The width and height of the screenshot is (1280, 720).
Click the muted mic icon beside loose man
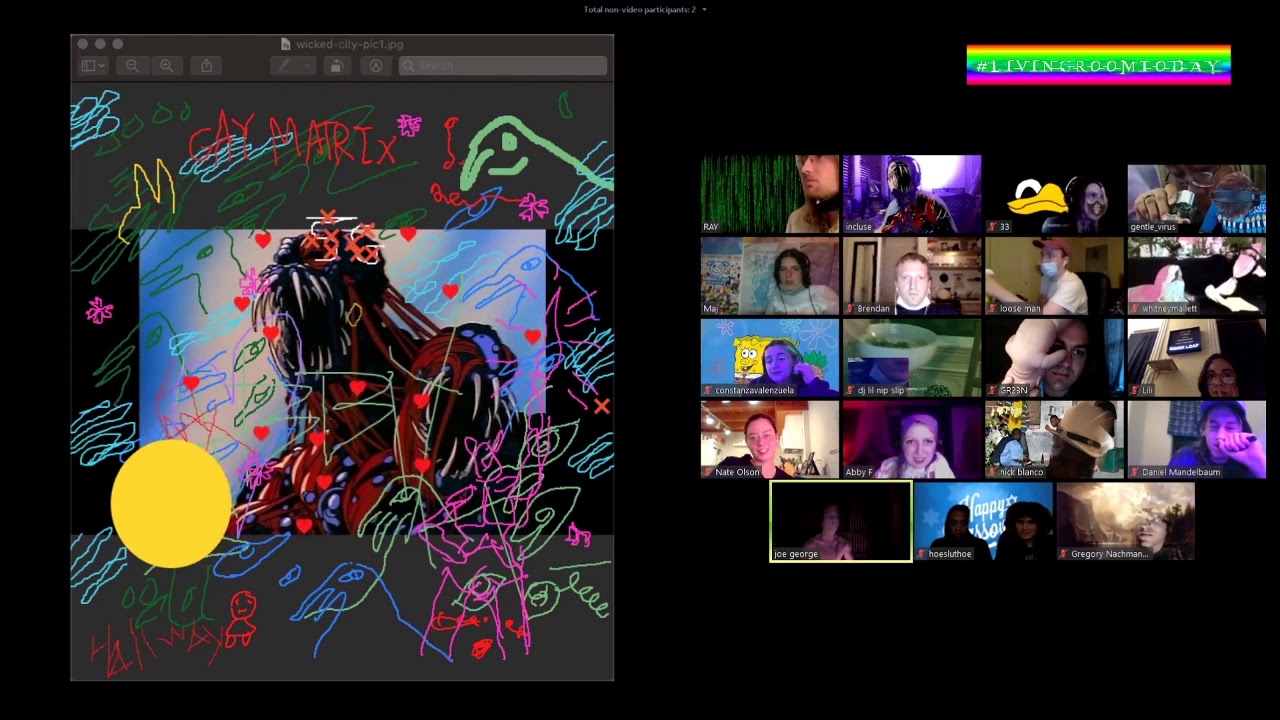coord(992,309)
